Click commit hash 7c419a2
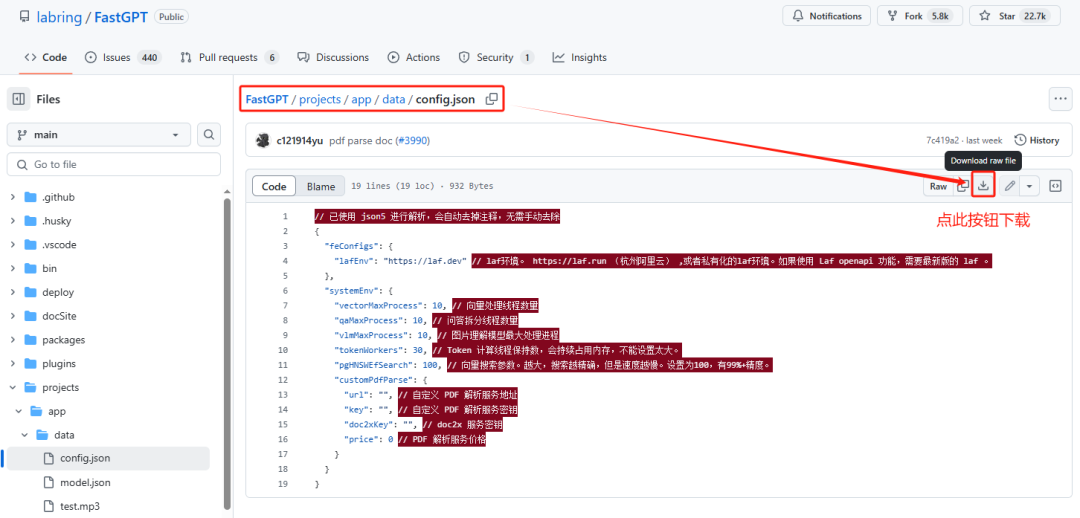The height and width of the screenshot is (518, 1080). coord(943,141)
